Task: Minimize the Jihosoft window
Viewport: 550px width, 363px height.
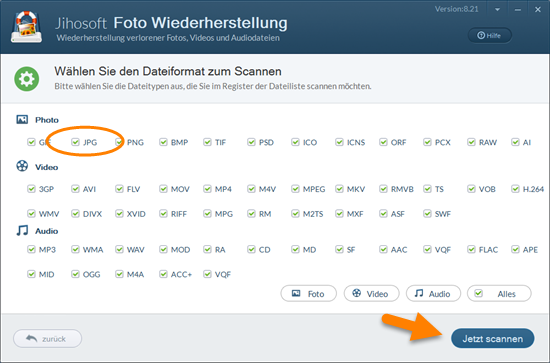Action: tap(518, 10)
